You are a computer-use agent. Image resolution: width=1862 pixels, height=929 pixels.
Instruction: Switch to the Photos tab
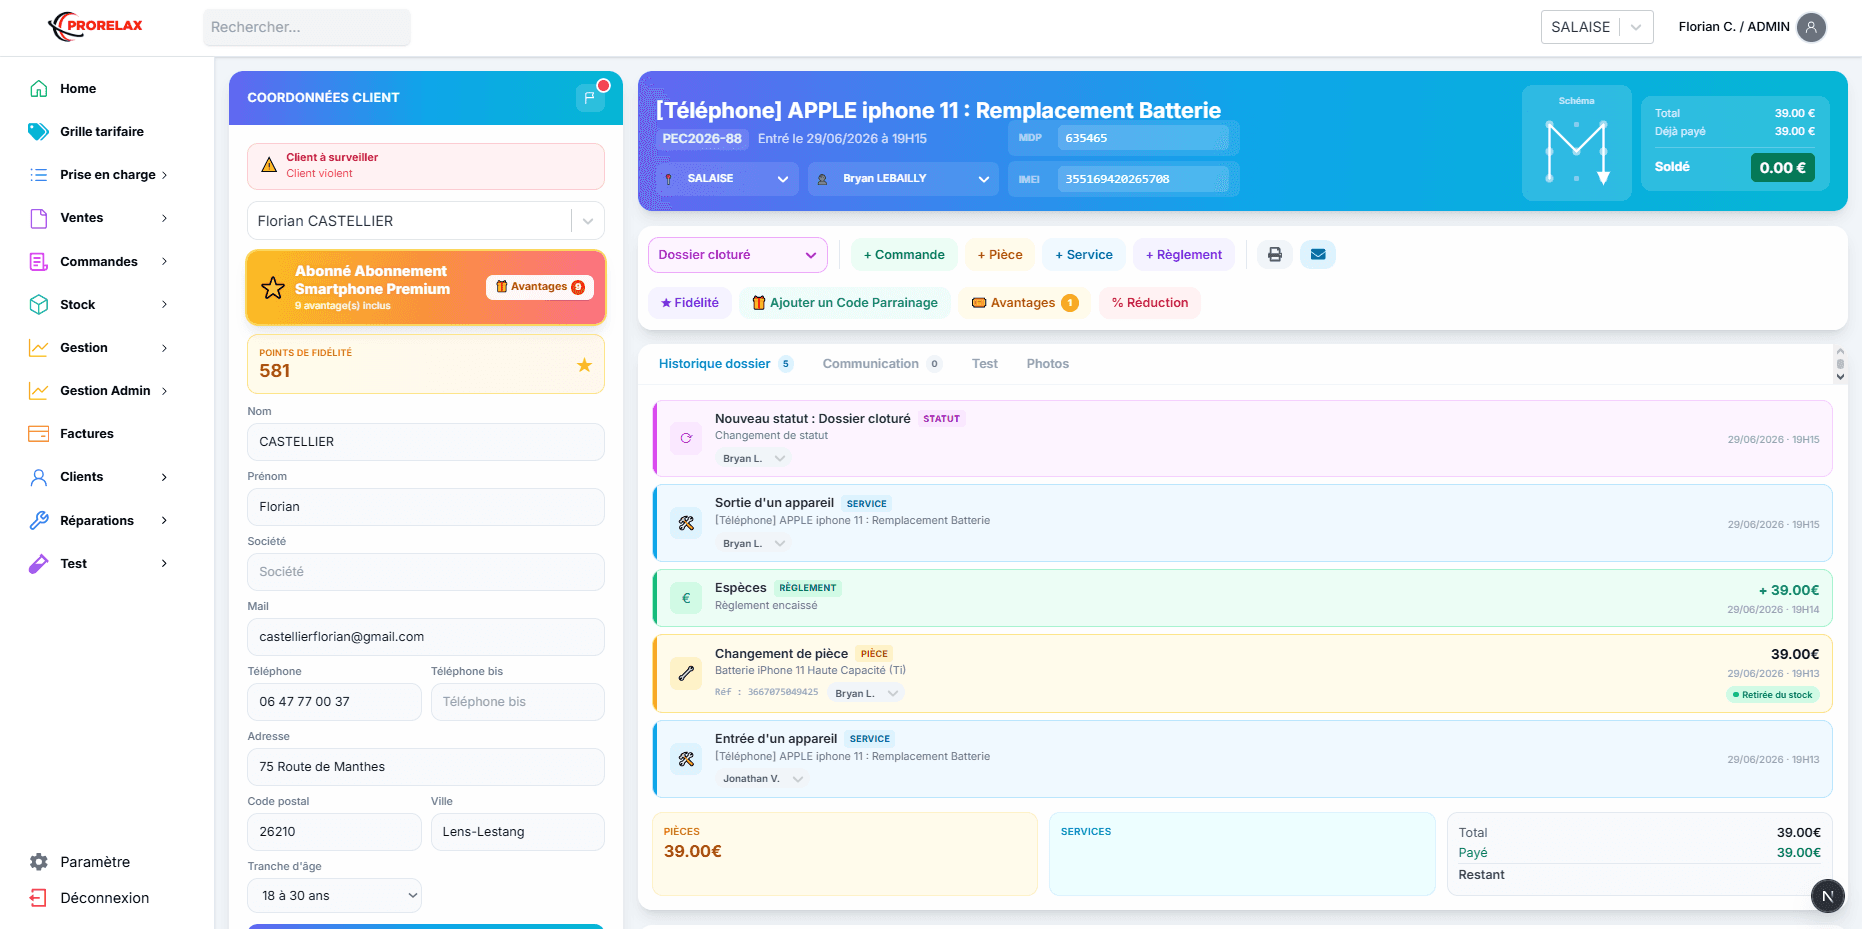coord(1048,364)
